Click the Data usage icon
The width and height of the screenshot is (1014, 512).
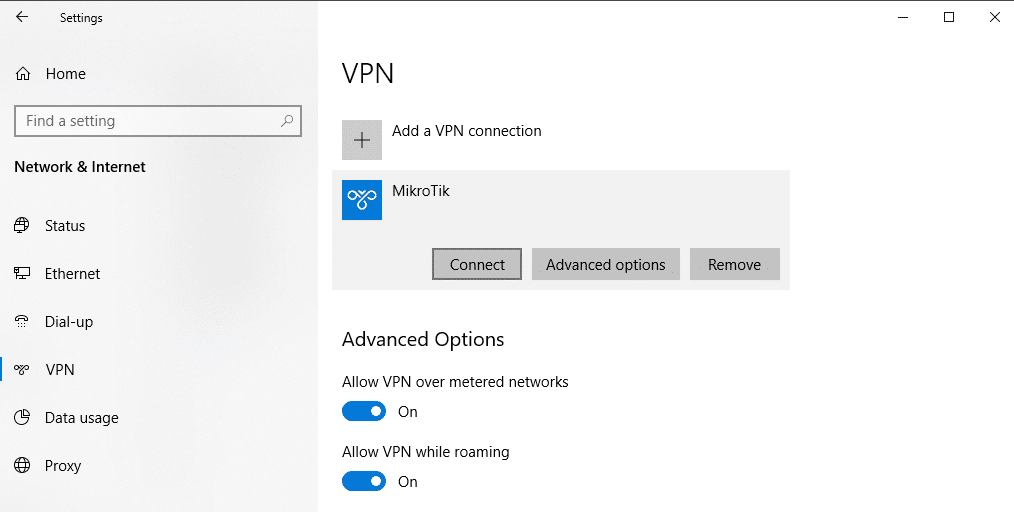[x=22, y=418]
